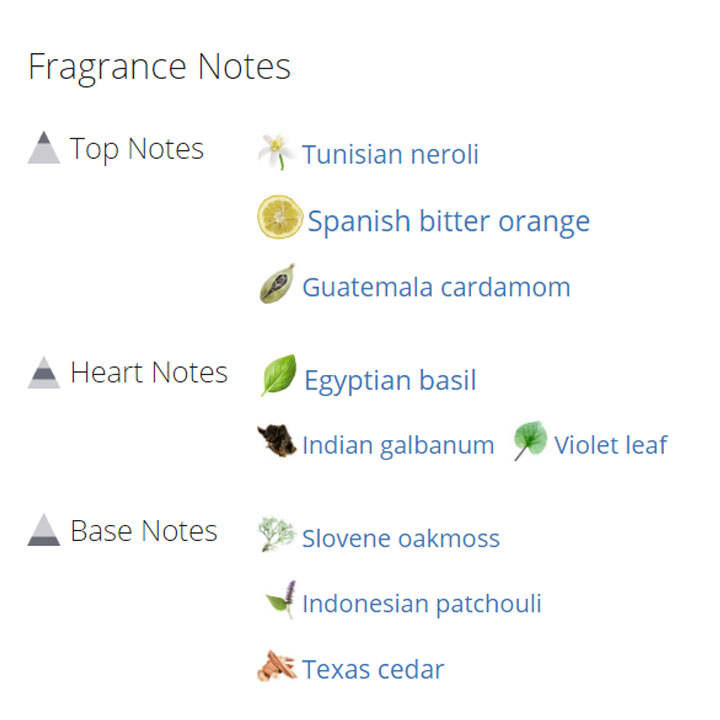This screenshot has height=720, width=720.
Task: Select the Indian galbanum link
Action: (x=398, y=445)
